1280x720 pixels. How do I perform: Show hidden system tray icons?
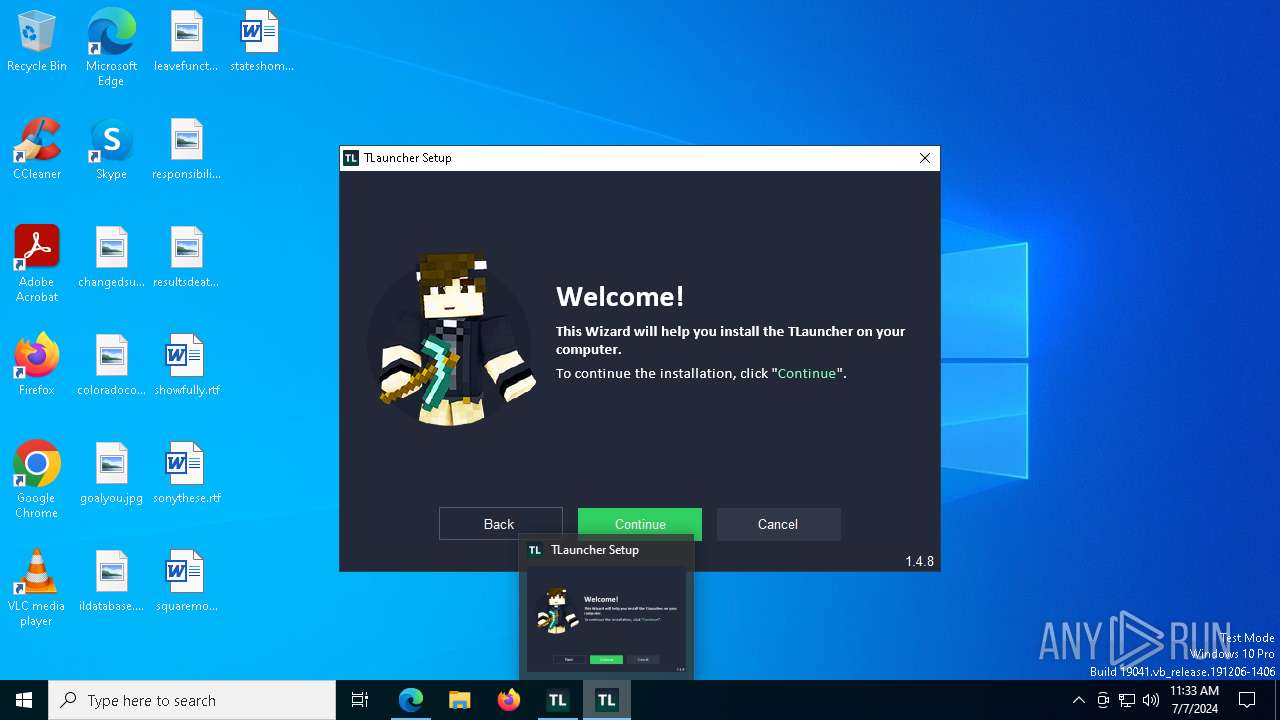(x=1078, y=700)
